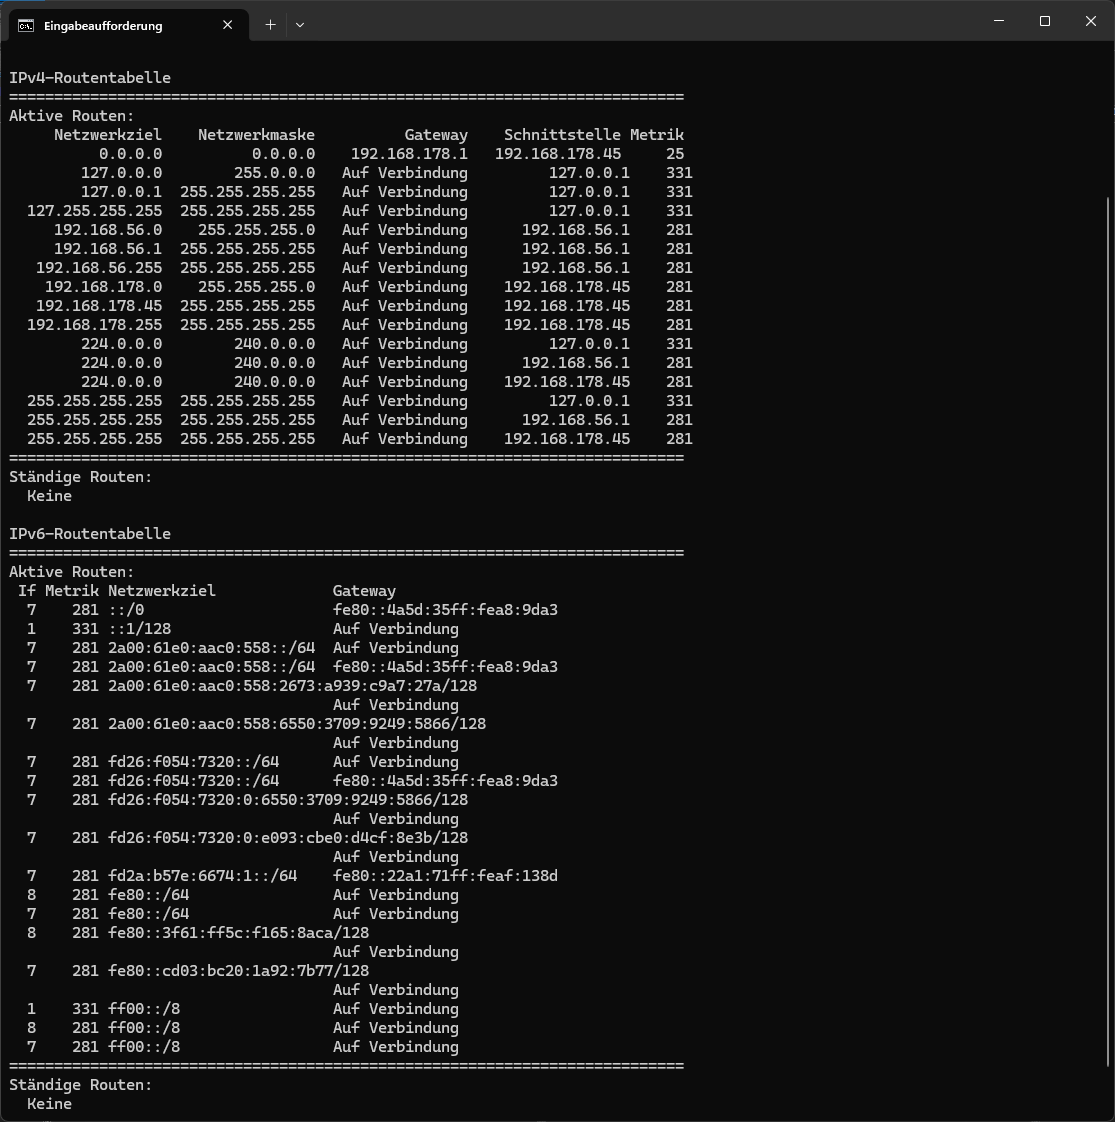This screenshot has width=1115, height=1122.
Task: Click network target 192.168.56.255
Action: click(99, 268)
